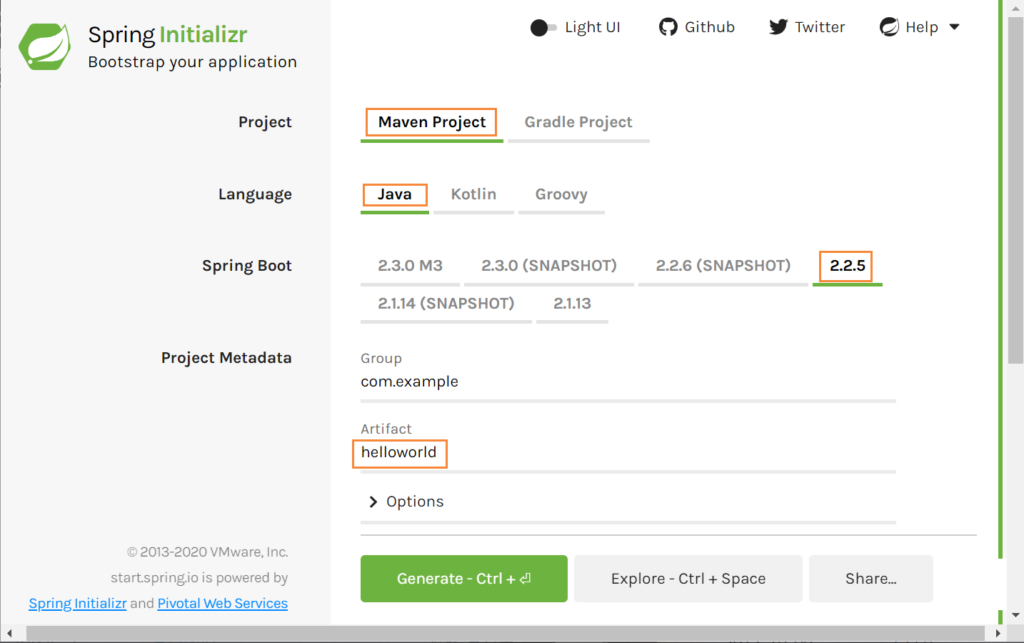The width and height of the screenshot is (1024, 643).
Task: Select Spring Boot 2.3.0 M3
Action: pyautogui.click(x=410, y=266)
